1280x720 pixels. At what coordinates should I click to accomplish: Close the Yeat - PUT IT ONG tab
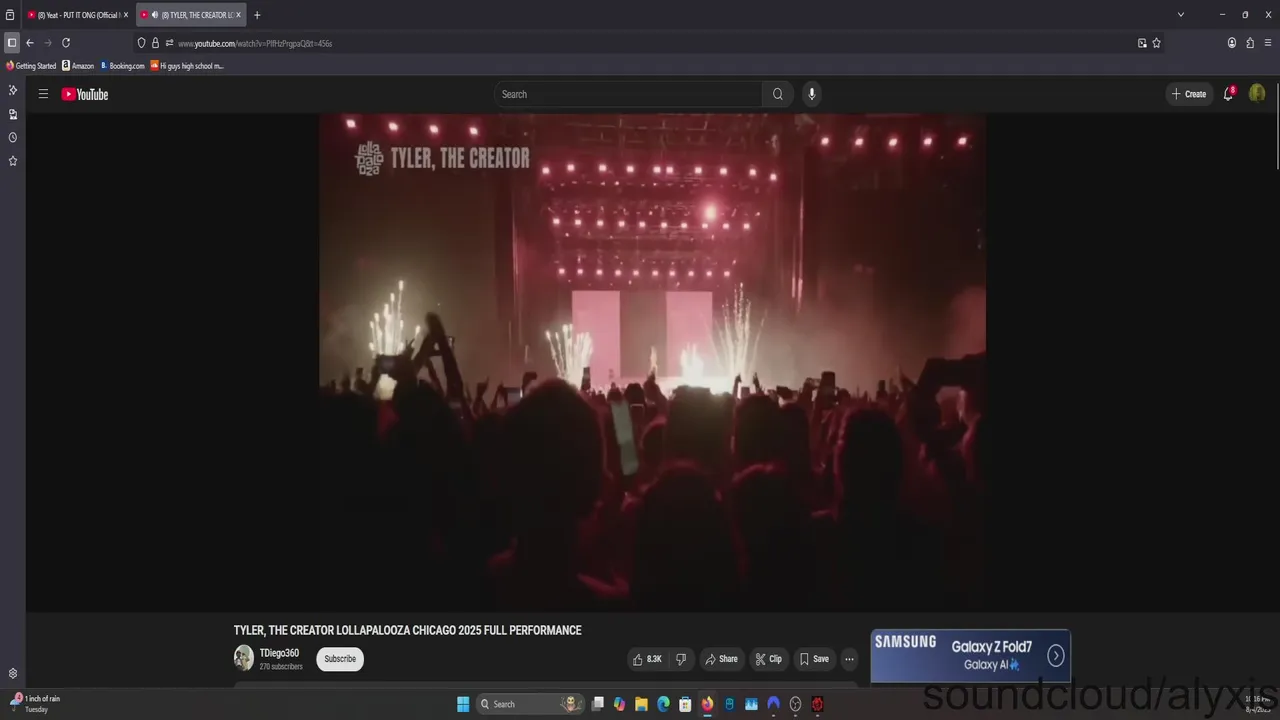point(126,15)
